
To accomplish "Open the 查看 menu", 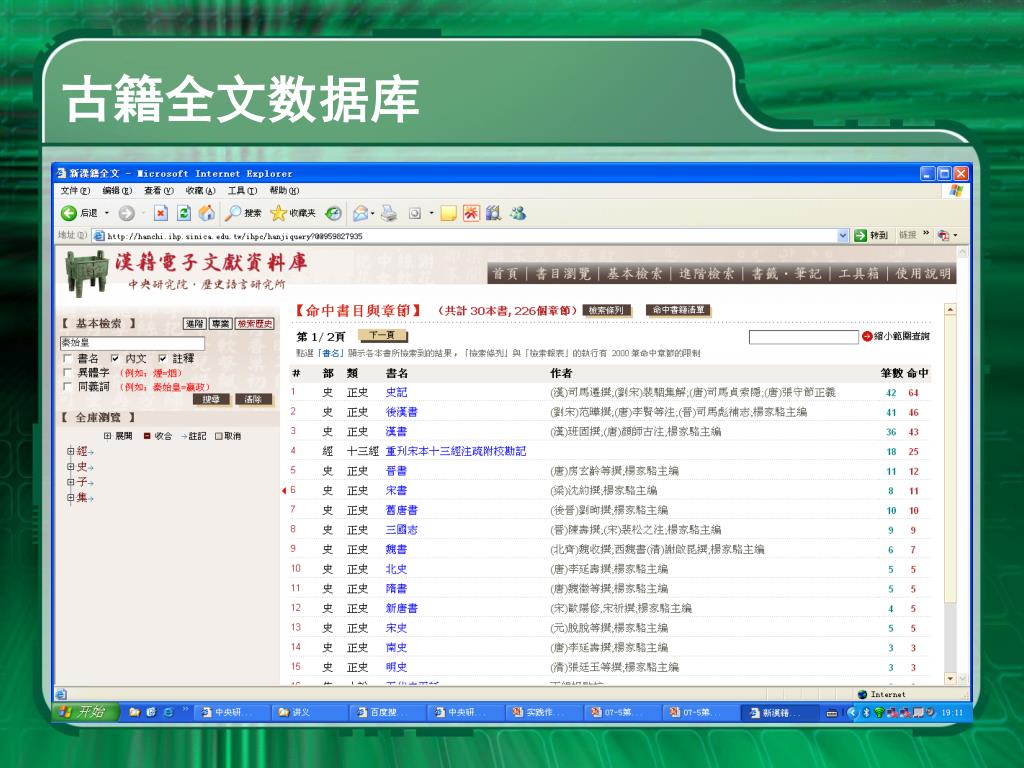I will [x=159, y=191].
